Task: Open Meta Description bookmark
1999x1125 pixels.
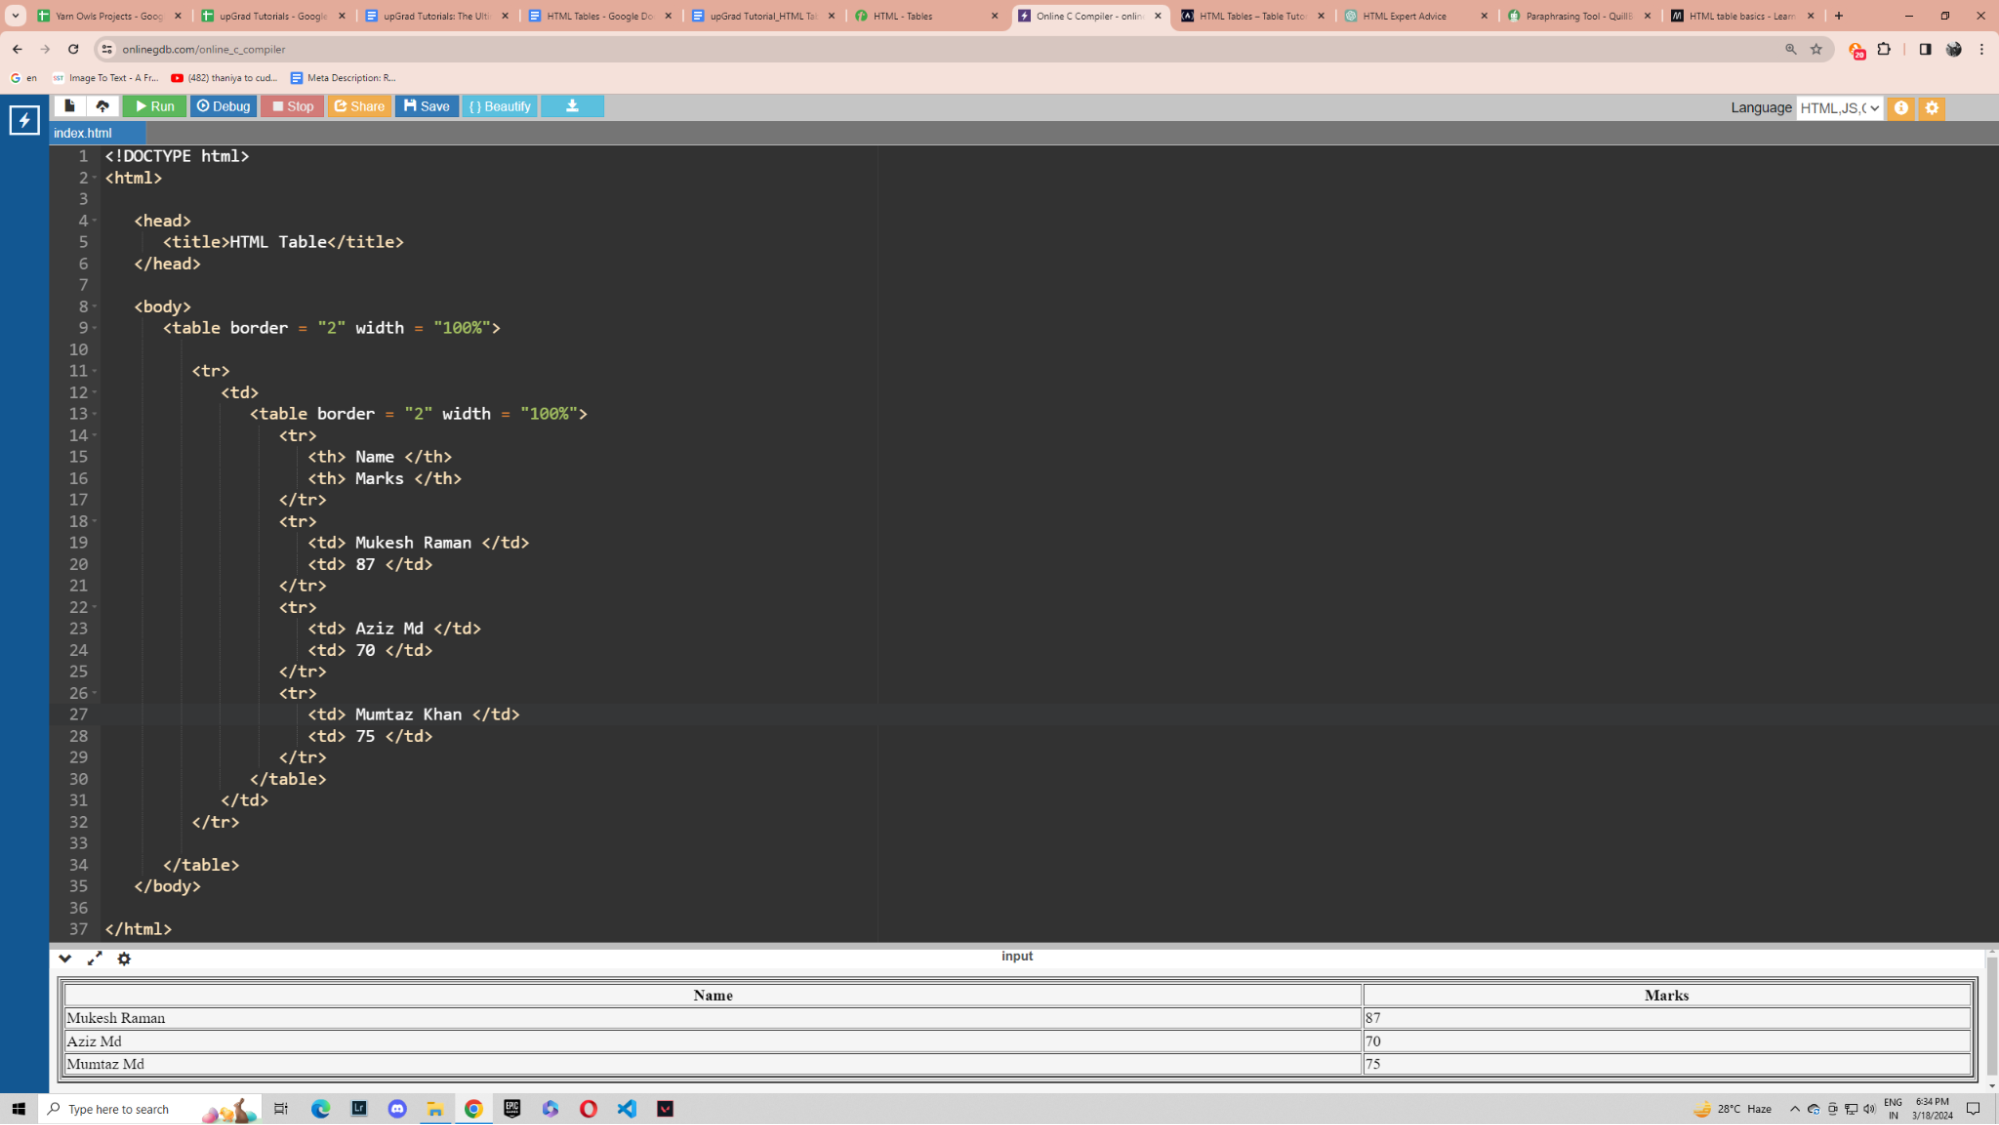Action: pyautogui.click(x=343, y=78)
